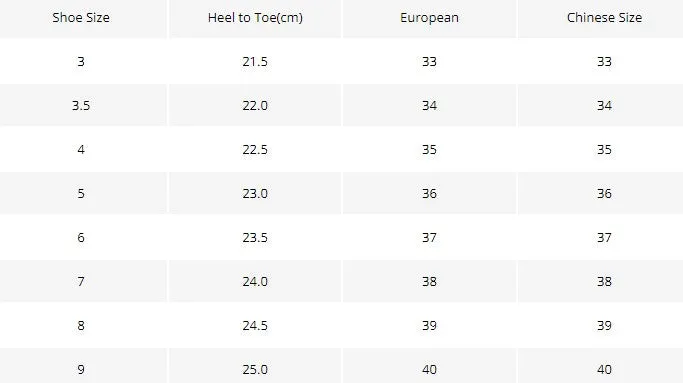Select shoe size 6 cell
Viewport: 683px width, 383px height.
coord(81,237)
